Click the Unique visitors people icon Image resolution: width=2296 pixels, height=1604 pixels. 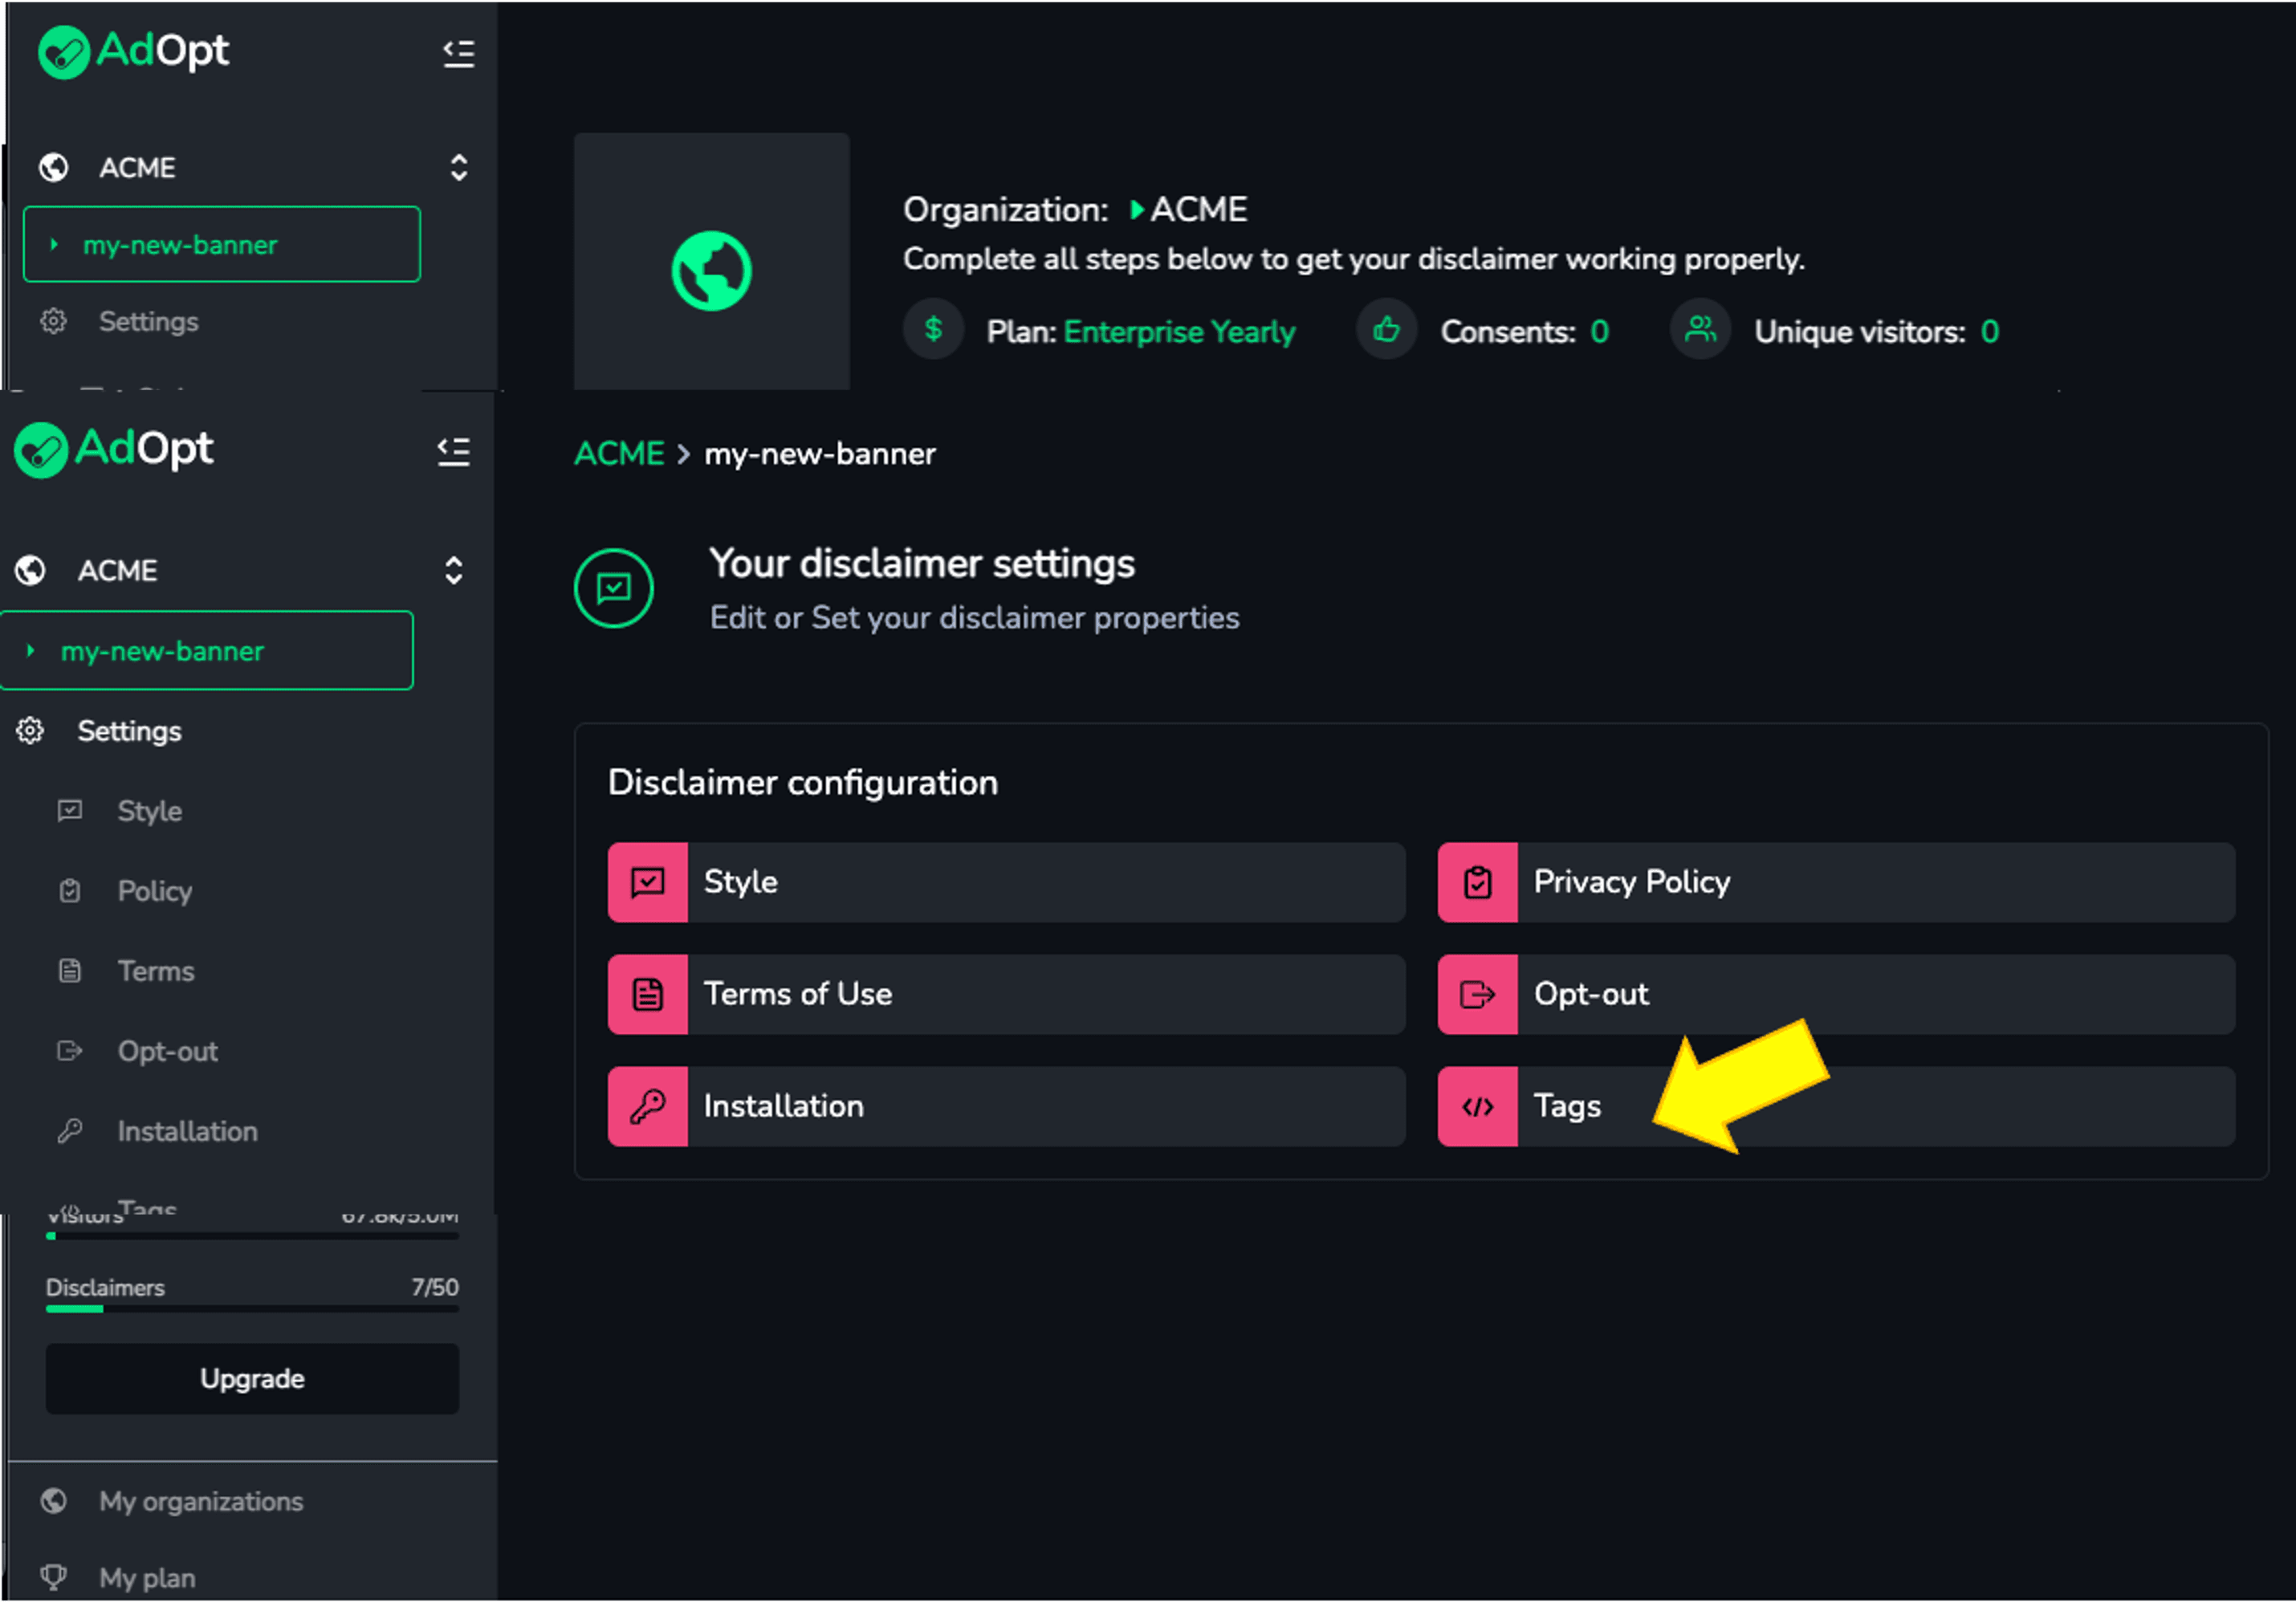pos(1700,329)
